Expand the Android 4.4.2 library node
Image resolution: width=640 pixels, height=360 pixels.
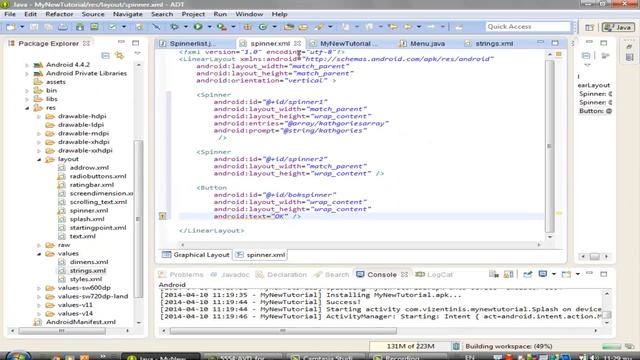click(27, 65)
